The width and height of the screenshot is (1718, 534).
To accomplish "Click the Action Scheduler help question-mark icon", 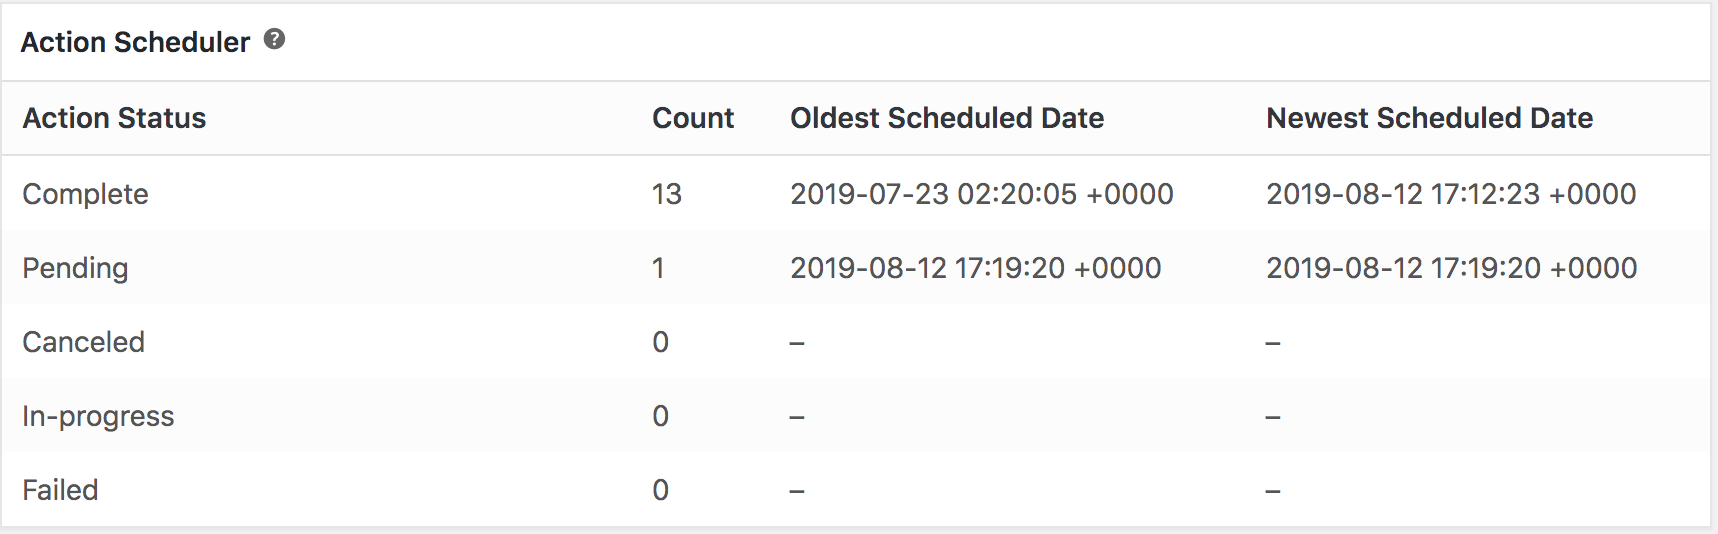I will tap(274, 40).
